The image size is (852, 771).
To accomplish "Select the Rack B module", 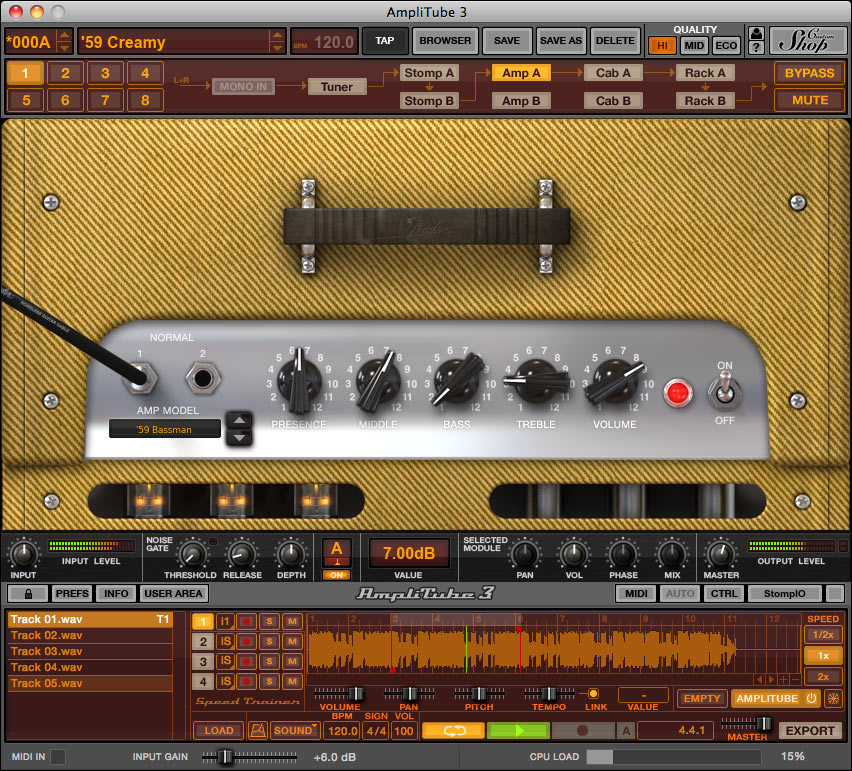I will pos(705,101).
